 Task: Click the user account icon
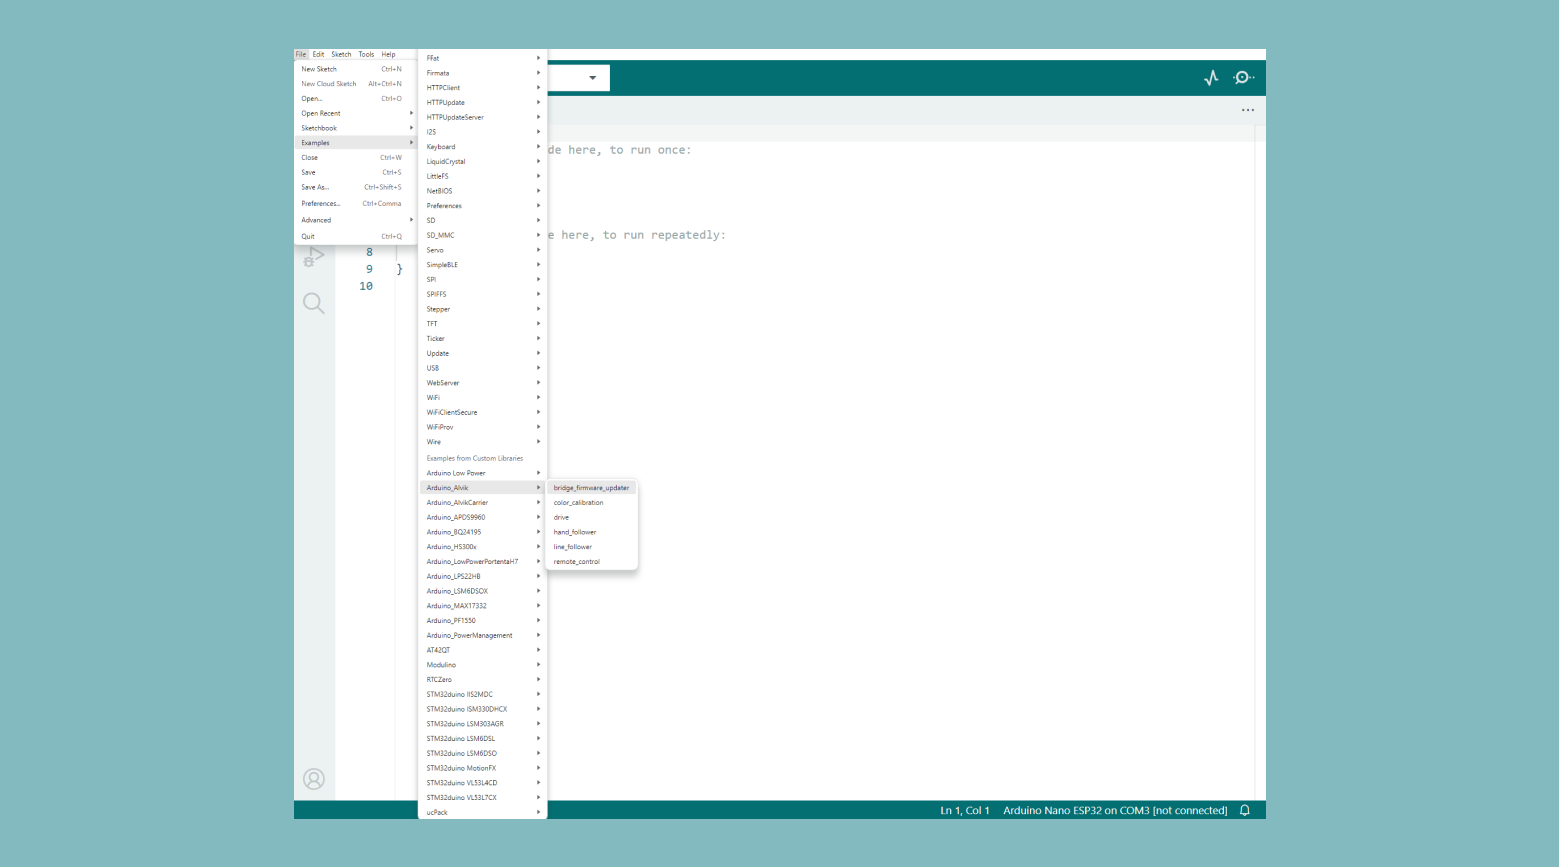pos(314,779)
